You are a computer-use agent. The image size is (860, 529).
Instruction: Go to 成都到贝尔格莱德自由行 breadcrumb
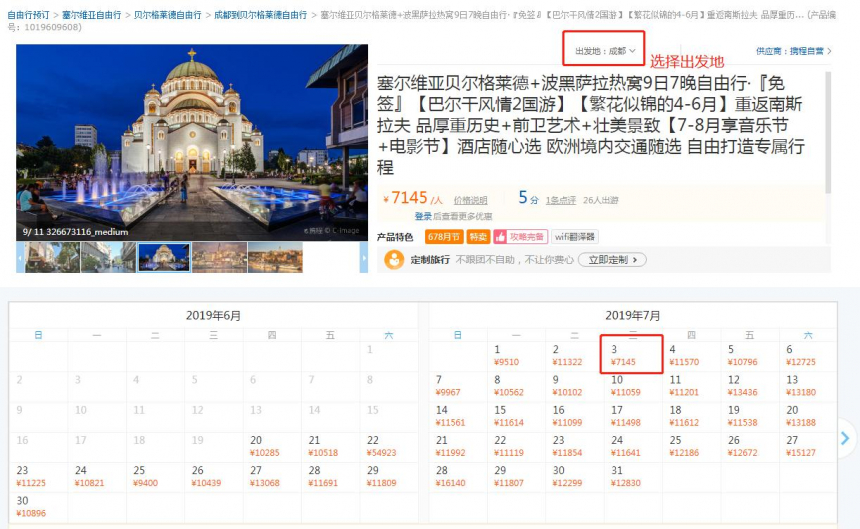[x=261, y=15]
